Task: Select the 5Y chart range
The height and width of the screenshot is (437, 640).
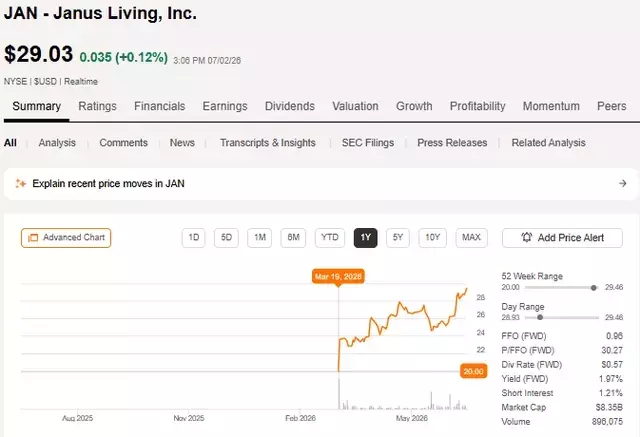Action: click(x=398, y=237)
